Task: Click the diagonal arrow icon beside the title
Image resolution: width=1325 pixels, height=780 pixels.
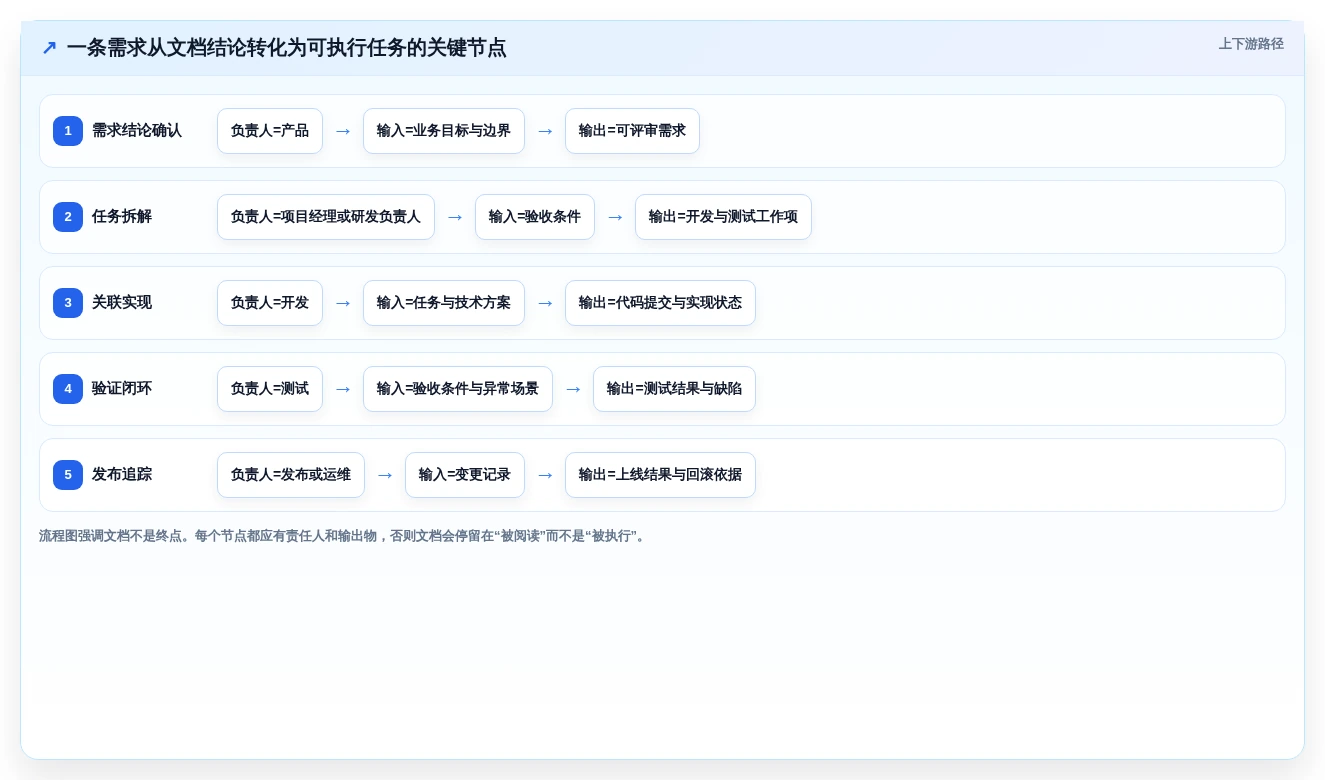Action: pos(49,47)
